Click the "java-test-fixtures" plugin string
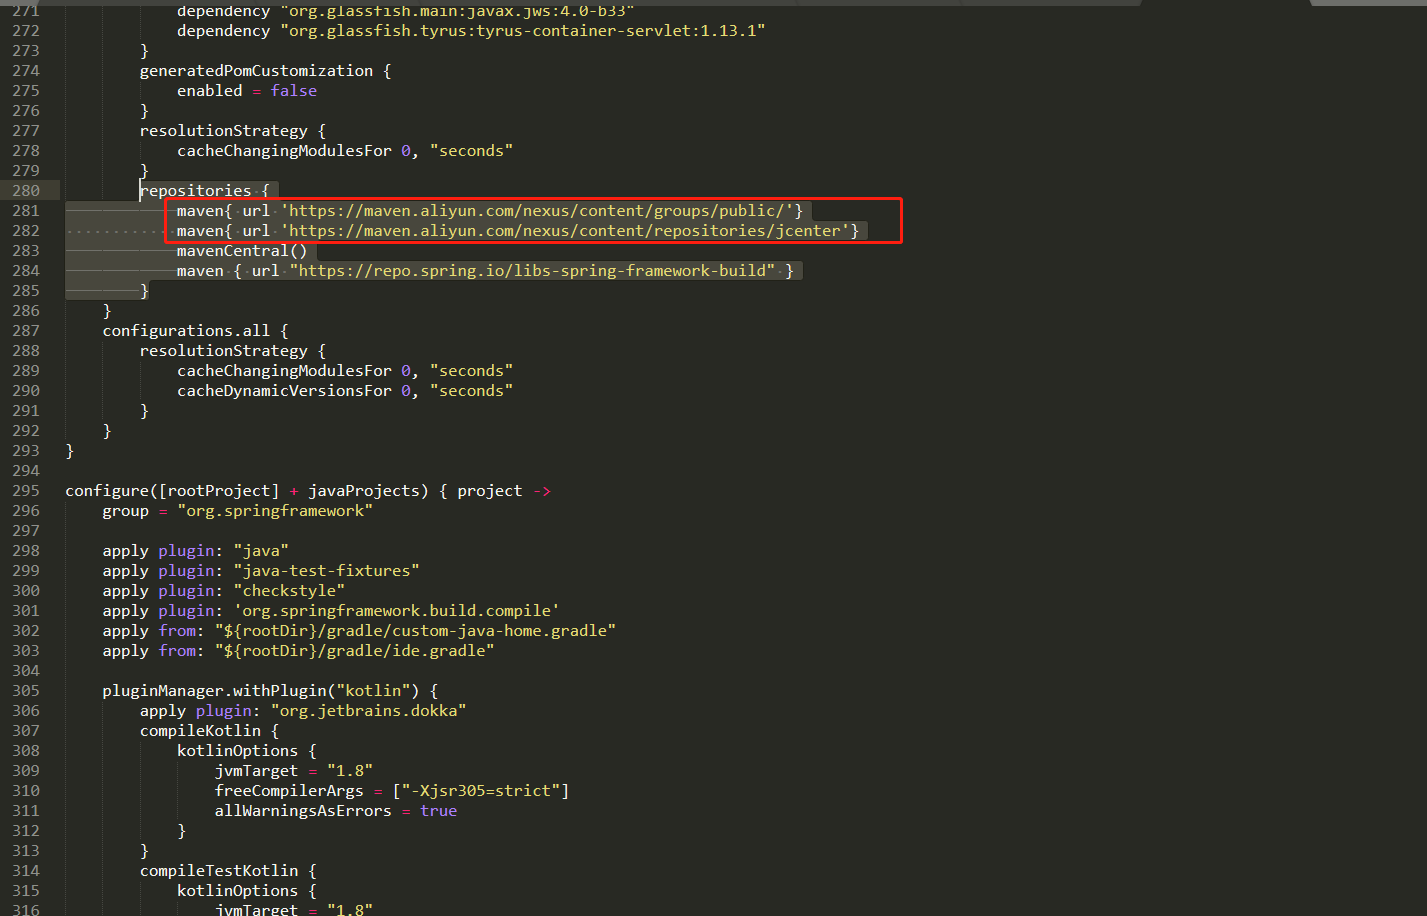Image resolution: width=1427 pixels, height=916 pixels. [x=326, y=571]
